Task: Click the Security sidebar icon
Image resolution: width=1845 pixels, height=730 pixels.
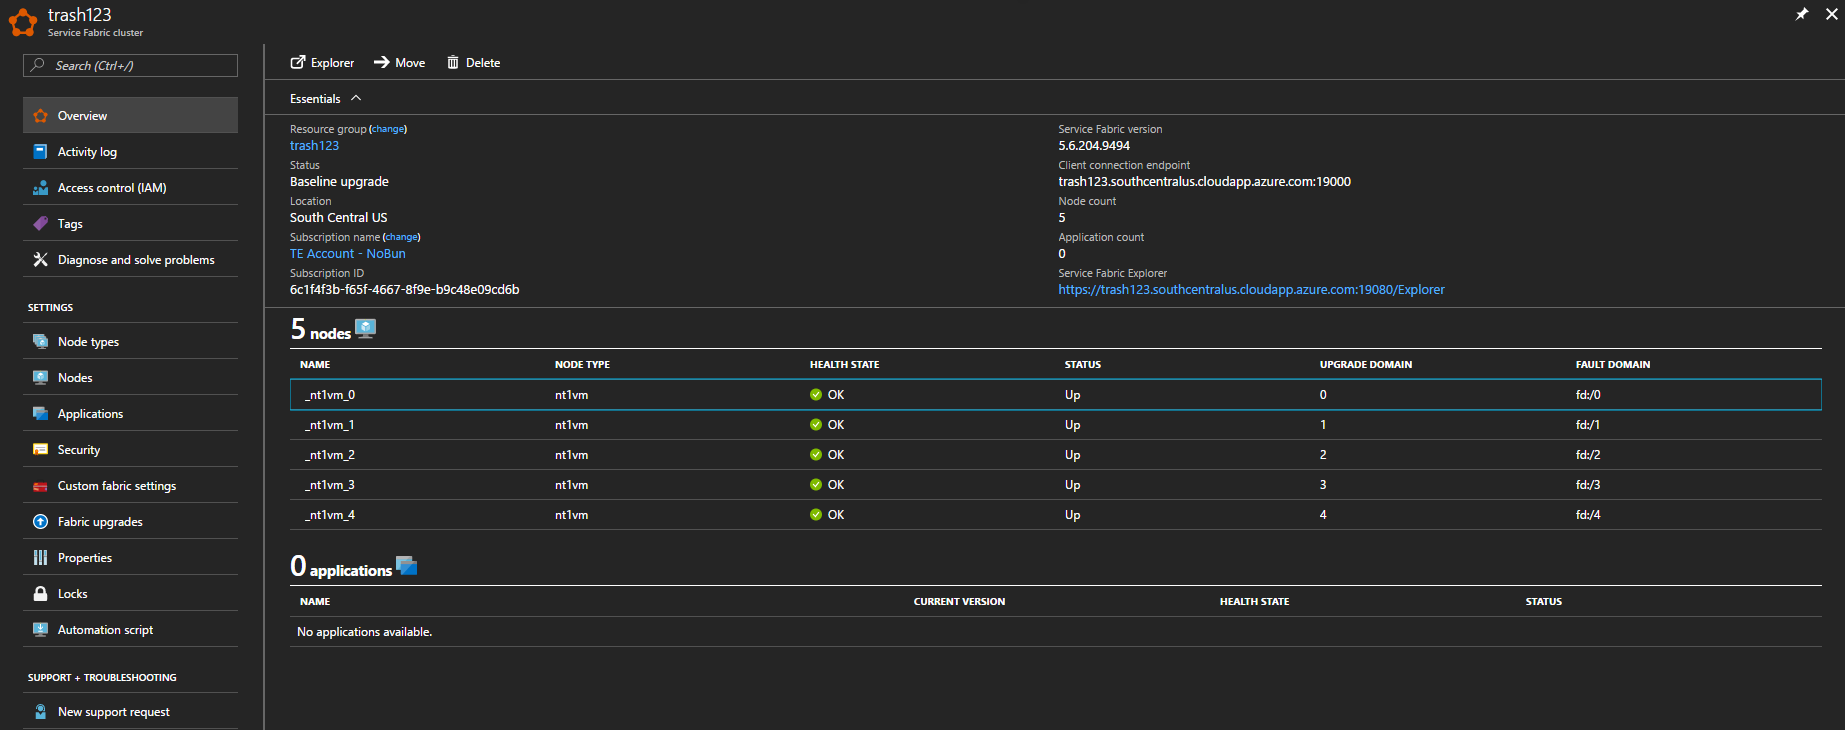Action: [x=40, y=449]
